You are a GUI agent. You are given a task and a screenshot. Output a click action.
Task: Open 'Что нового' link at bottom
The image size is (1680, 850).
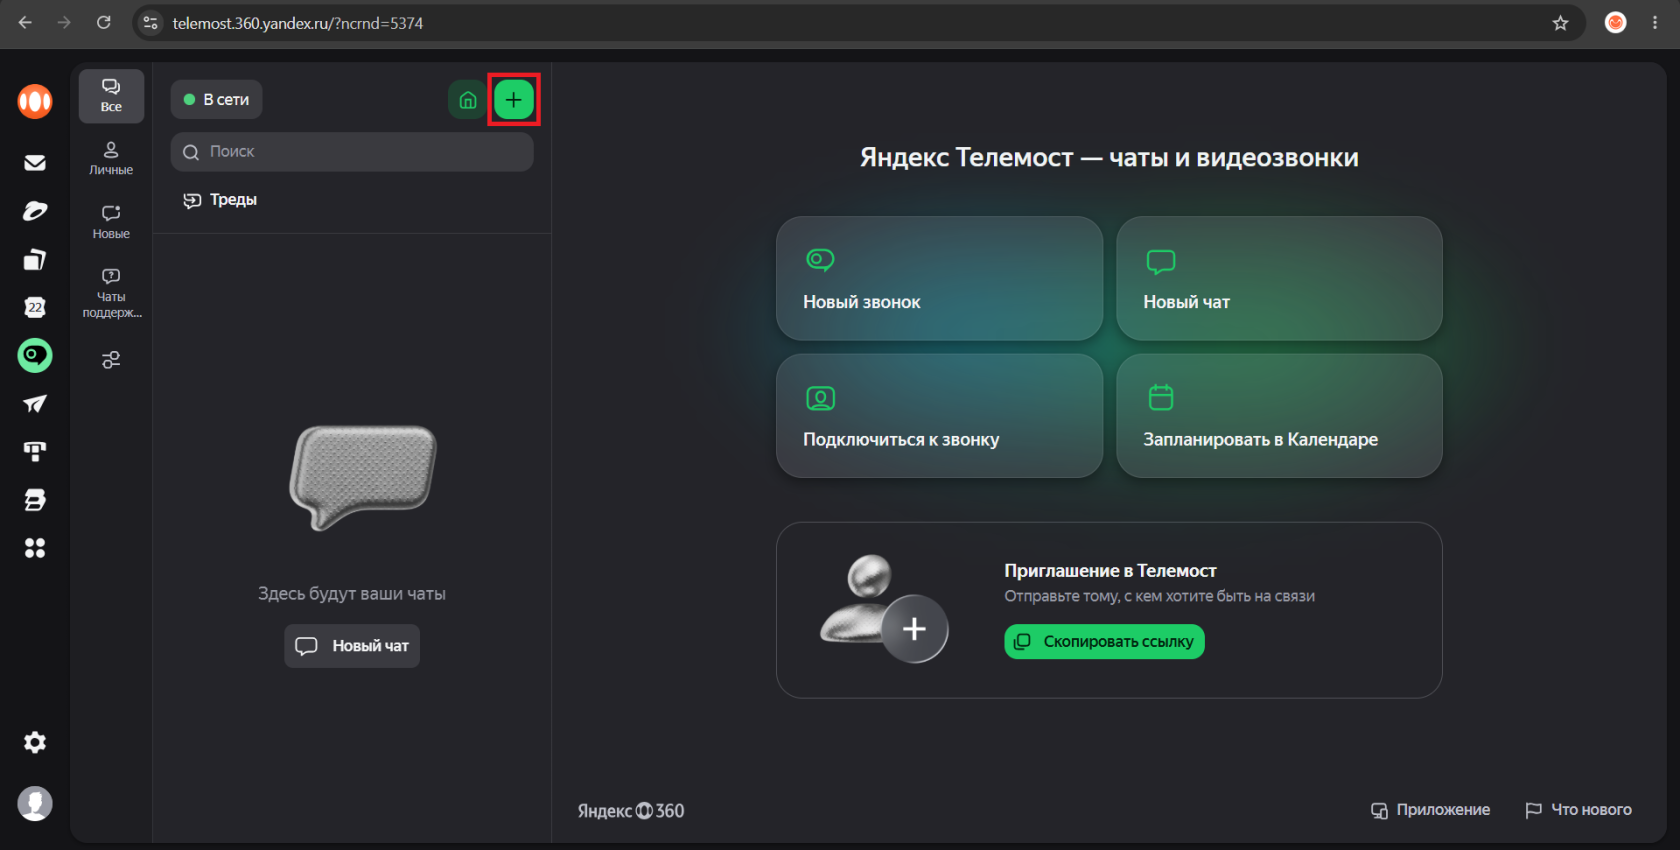[1578, 810]
